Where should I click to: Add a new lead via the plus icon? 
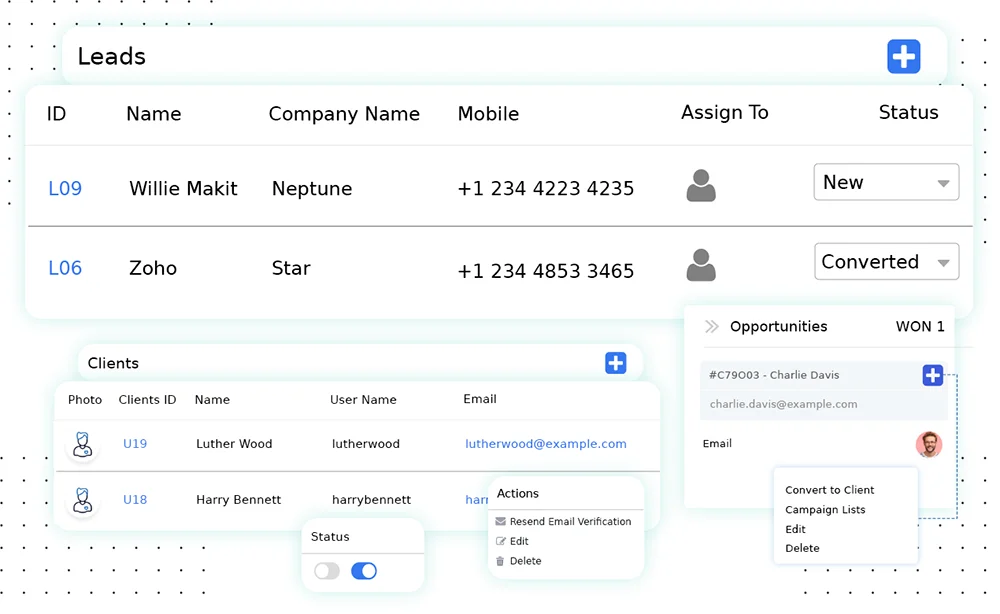[903, 57]
